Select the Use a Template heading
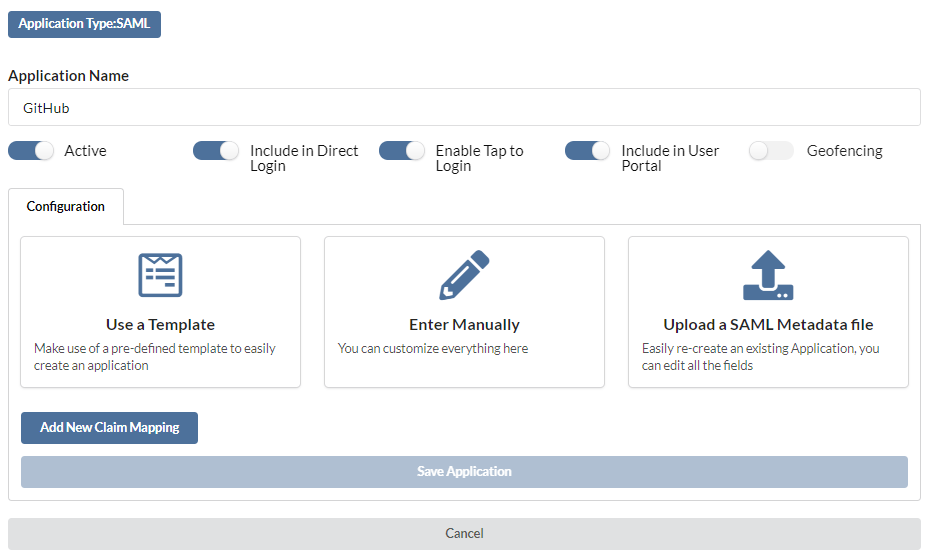927x558 pixels. click(x=160, y=325)
